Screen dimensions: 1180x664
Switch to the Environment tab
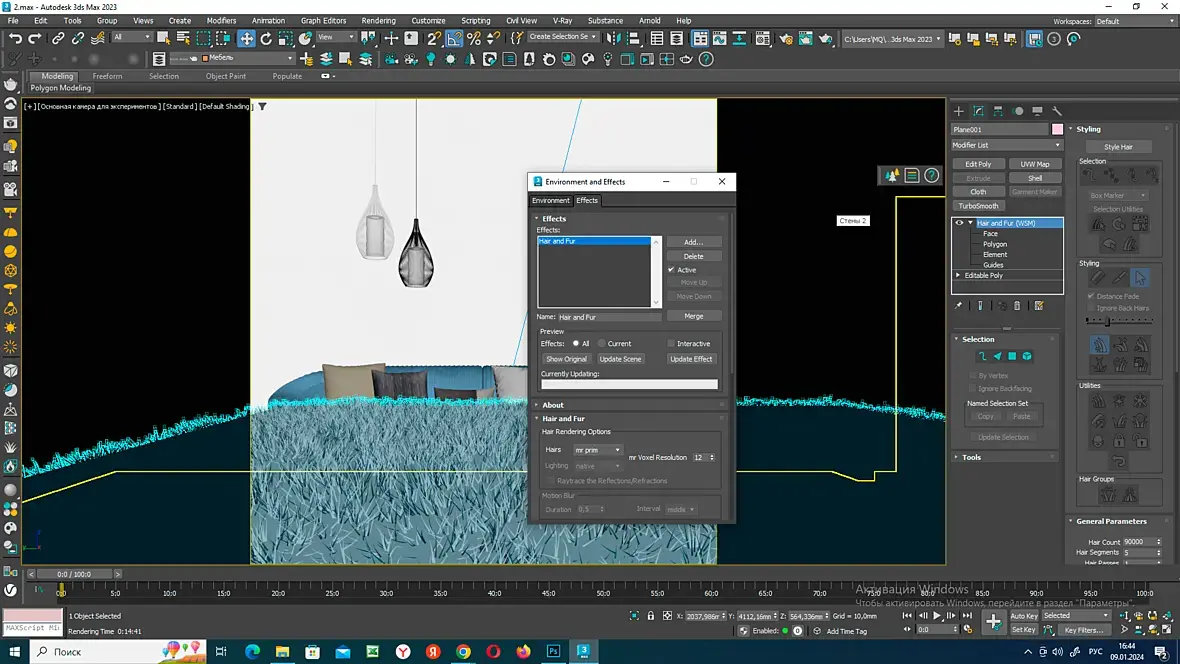[551, 200]
